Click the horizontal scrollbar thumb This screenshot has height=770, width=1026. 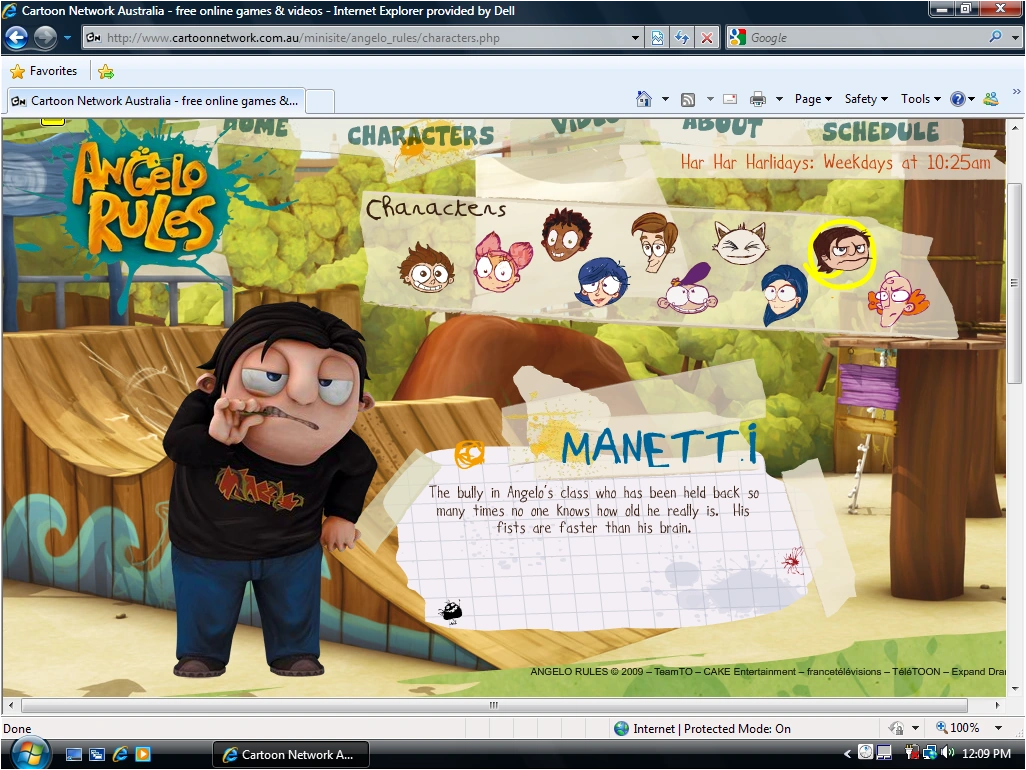tap(493, 706)
